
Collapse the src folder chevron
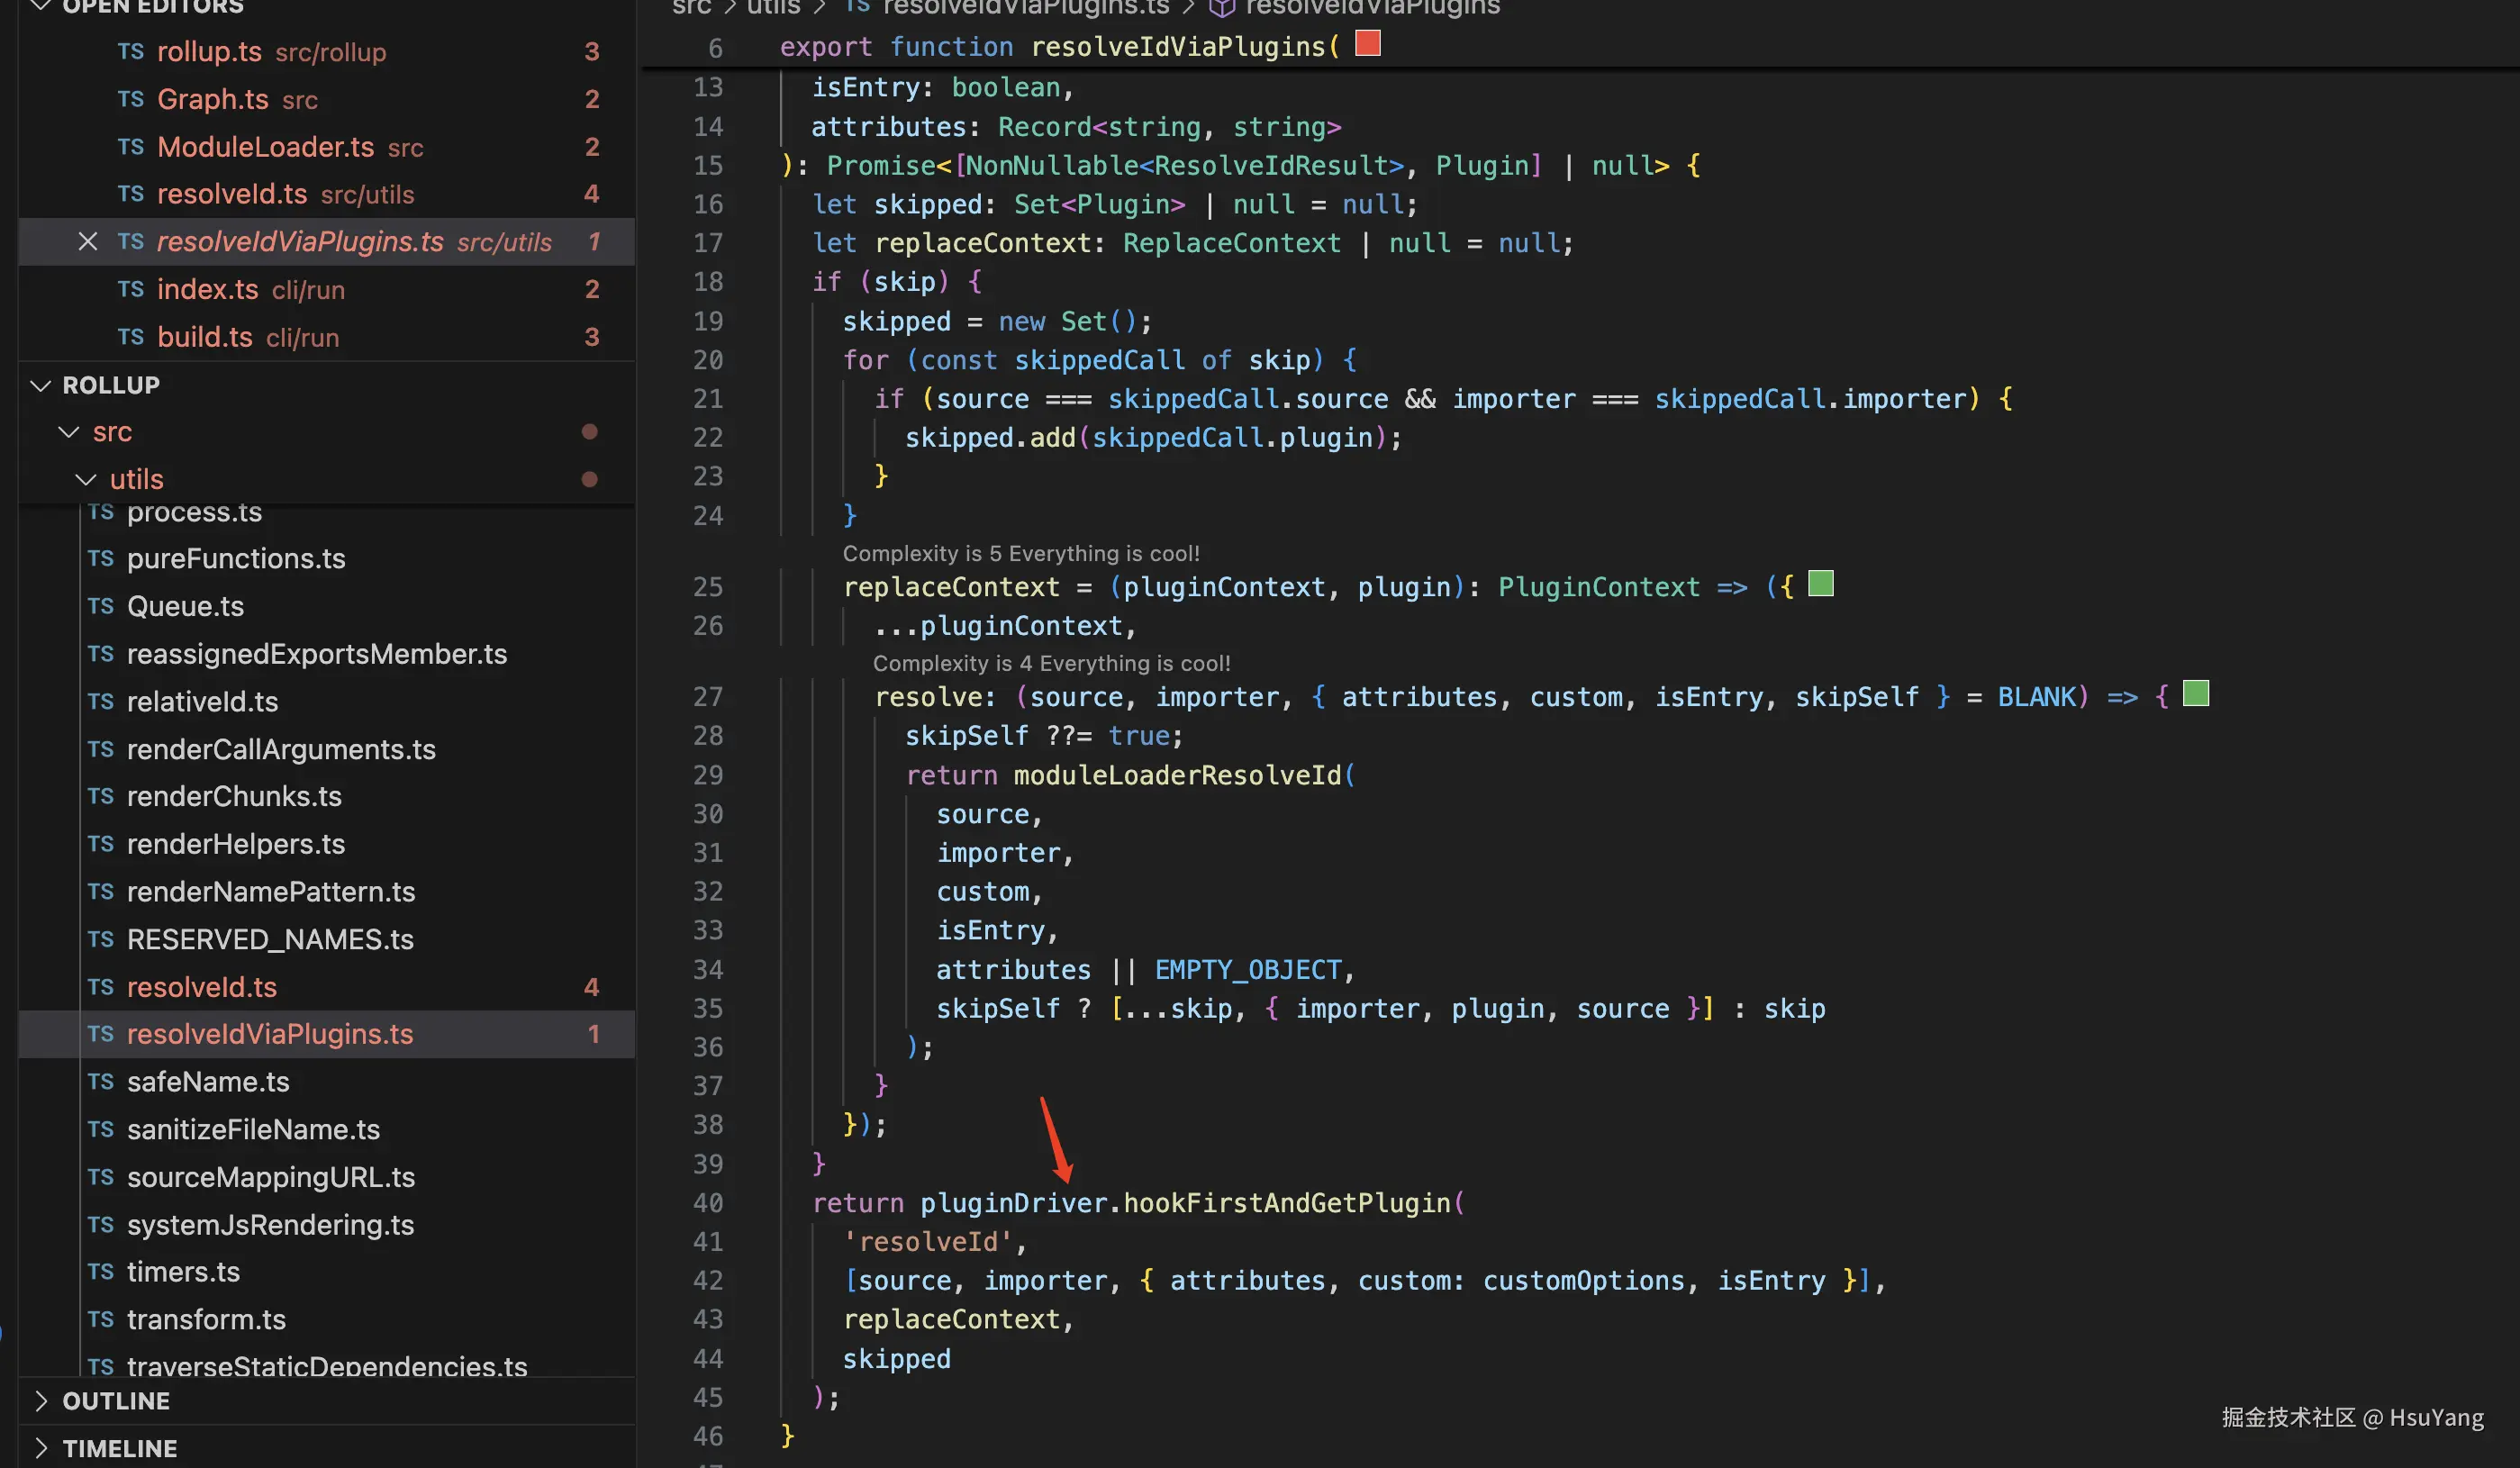pyautogui.click(x=69, y=432)
